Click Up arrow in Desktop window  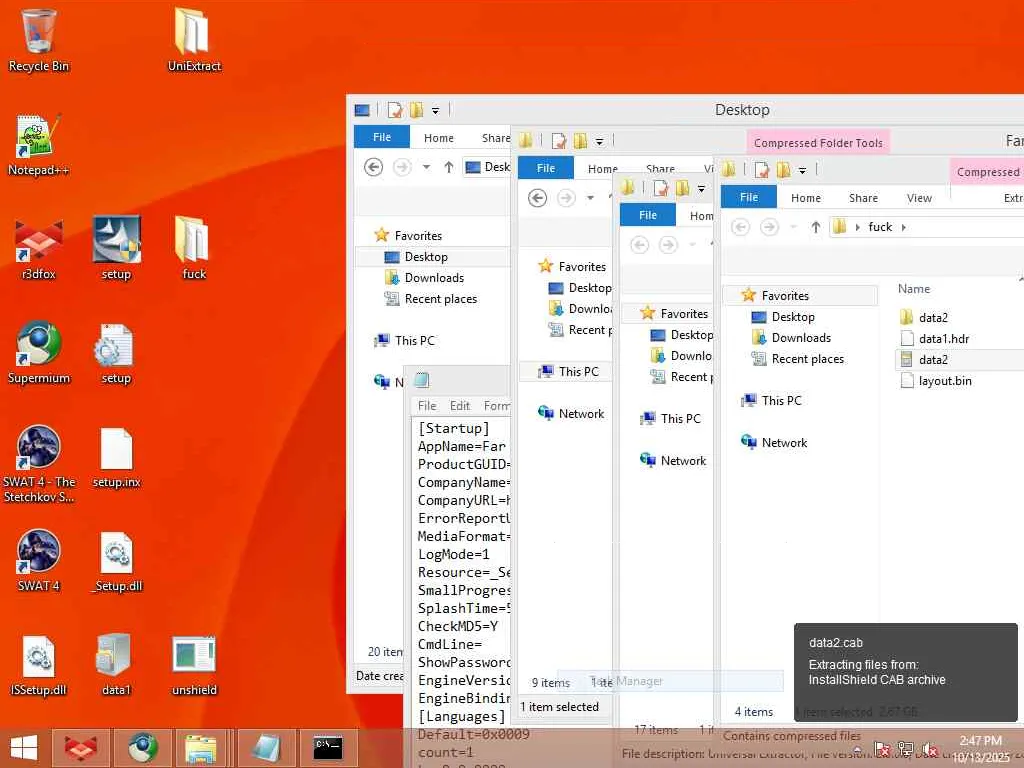[x=449, y=167]
